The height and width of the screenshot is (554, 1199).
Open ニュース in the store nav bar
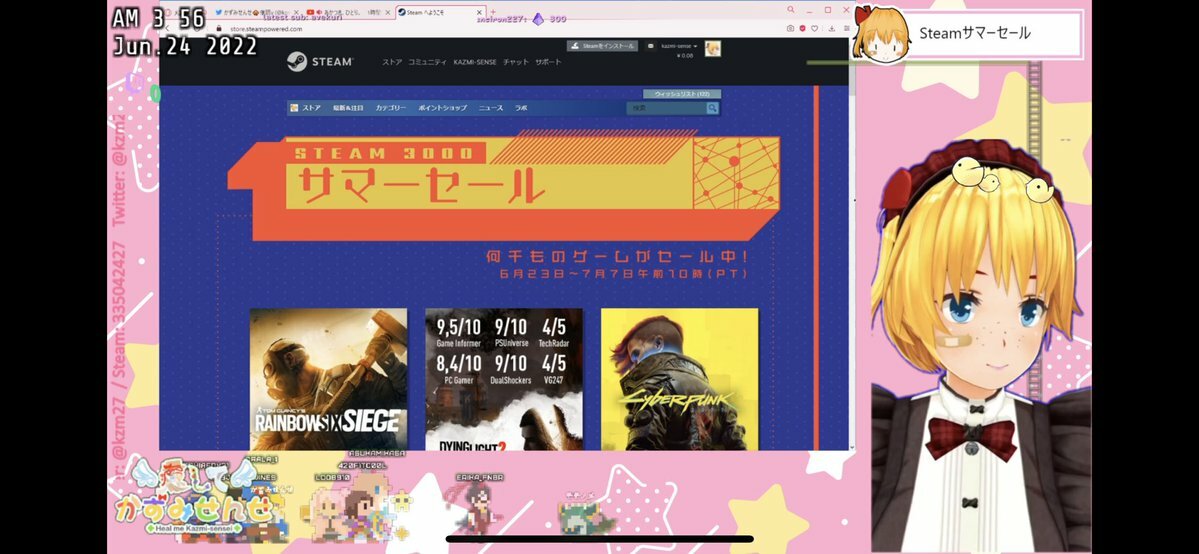491,108
